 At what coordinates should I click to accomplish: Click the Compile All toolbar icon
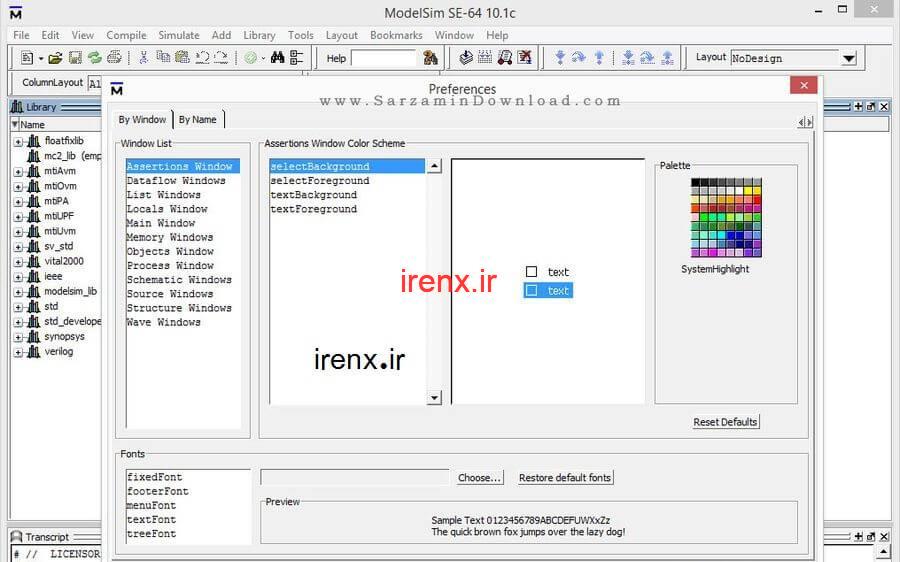pos(485,57)
